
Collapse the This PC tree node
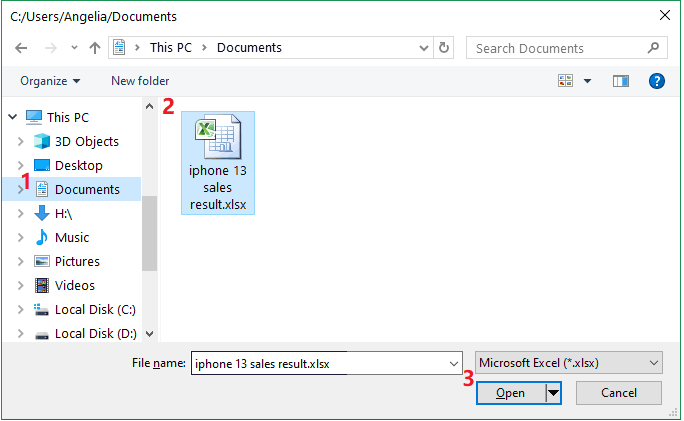click(13, 116)
